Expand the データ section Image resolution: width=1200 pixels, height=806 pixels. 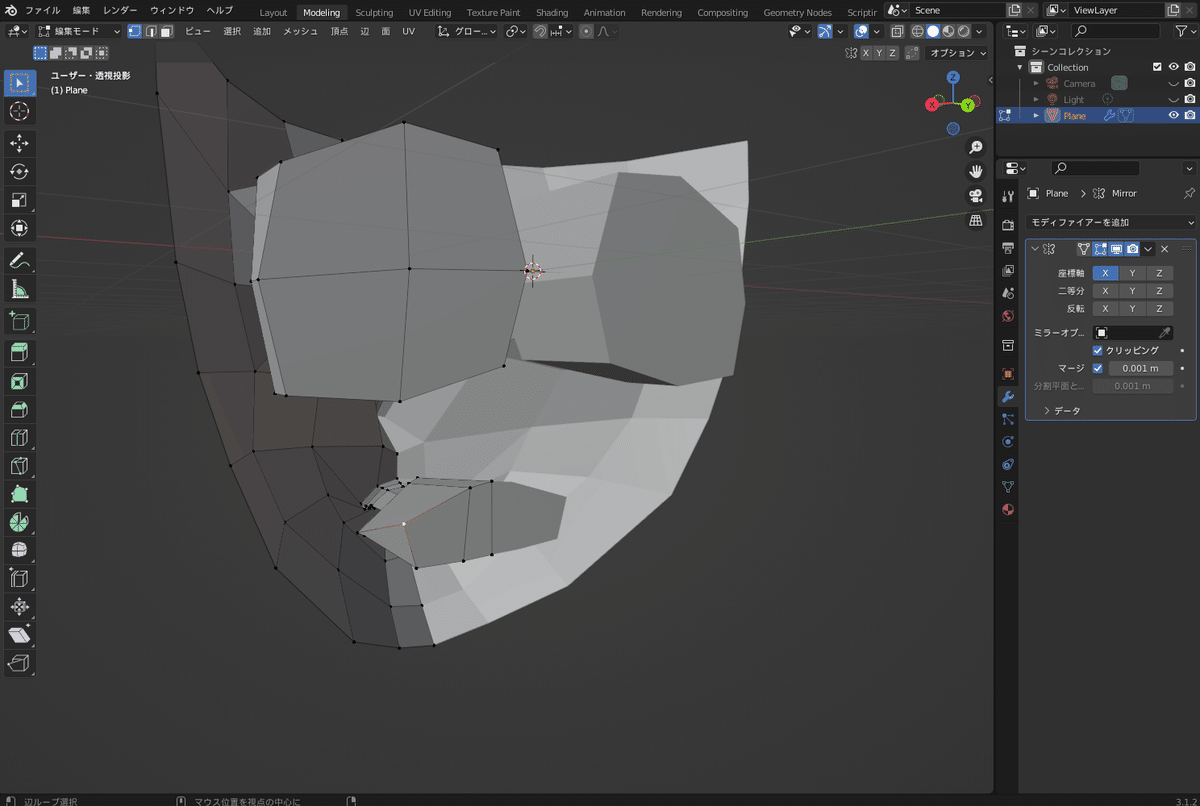pyautogui.click(x=1062, y=410)
